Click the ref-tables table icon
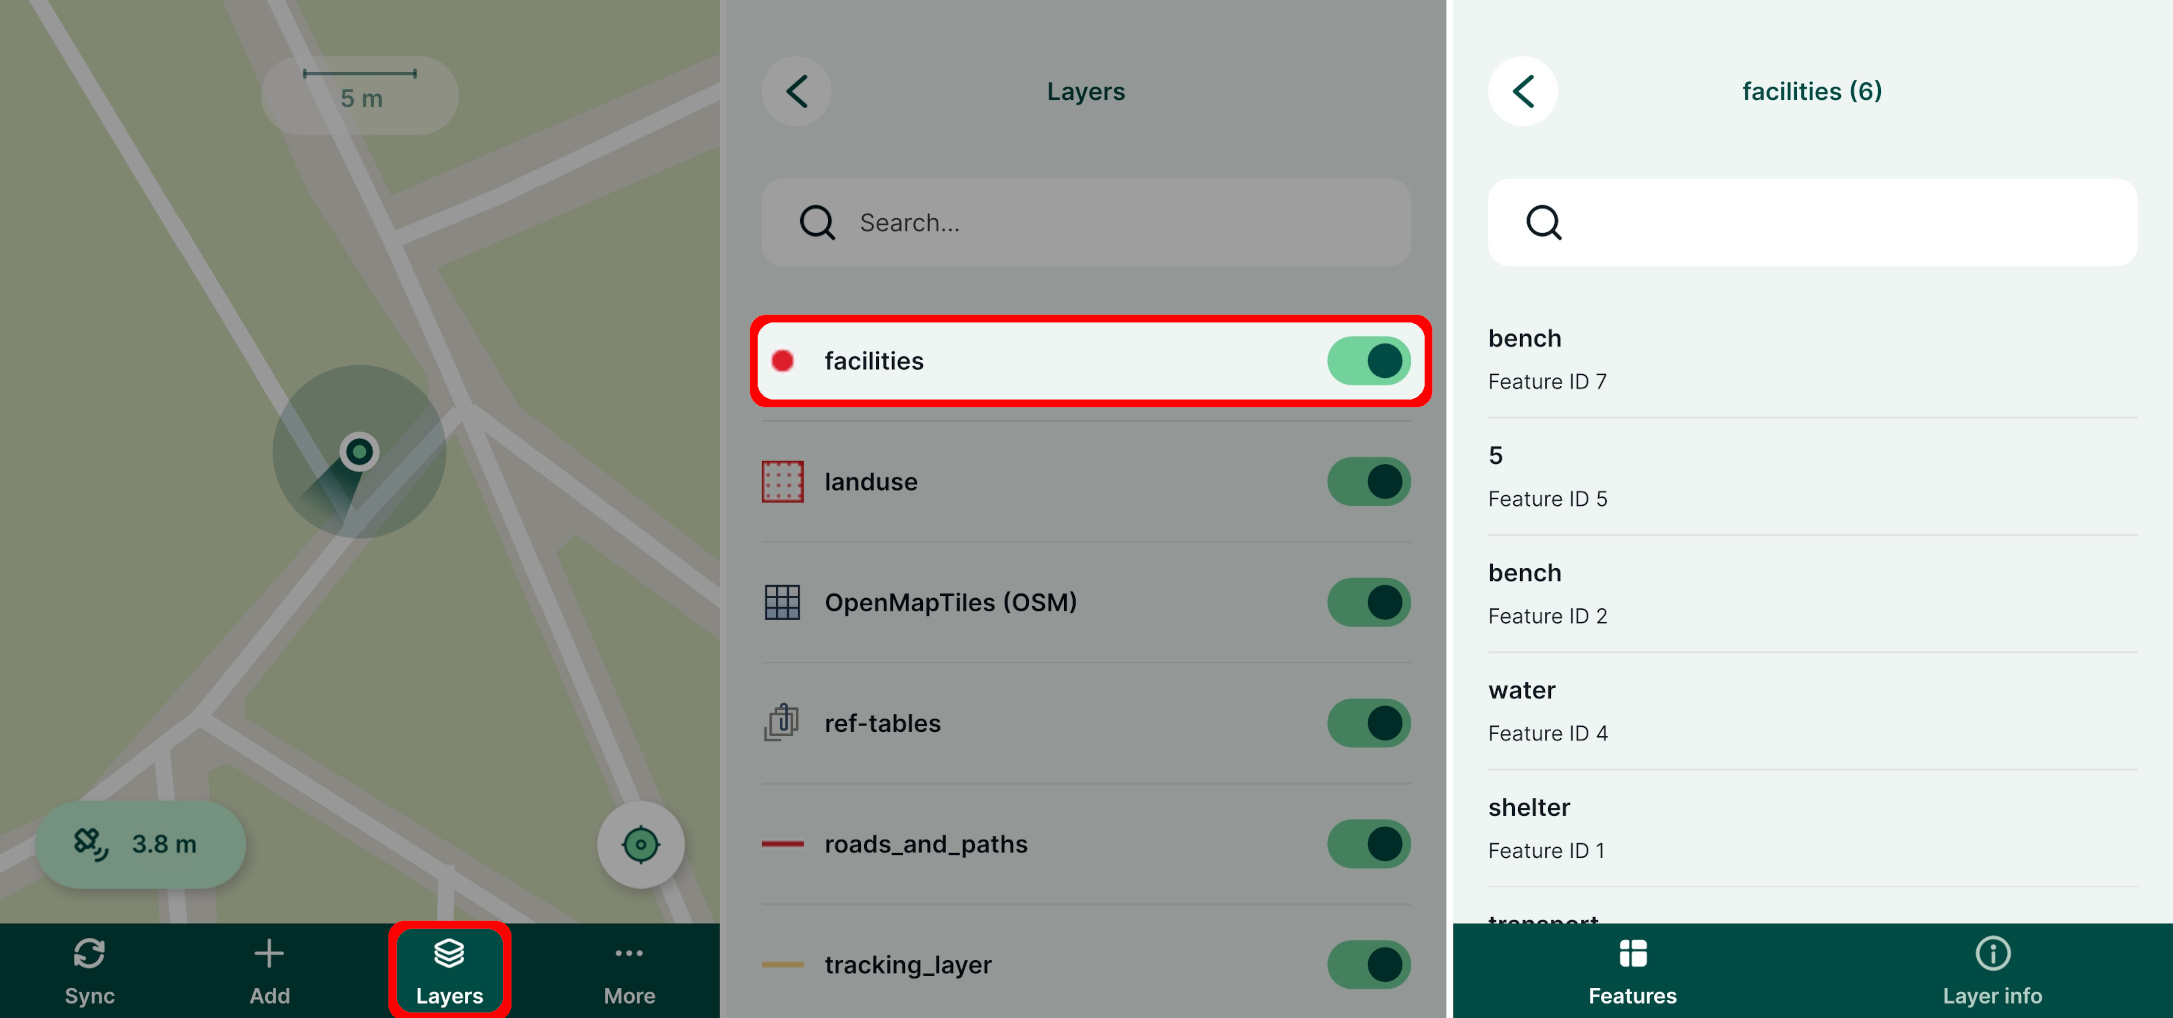Screen dimensions: 2173x1018 782,722
